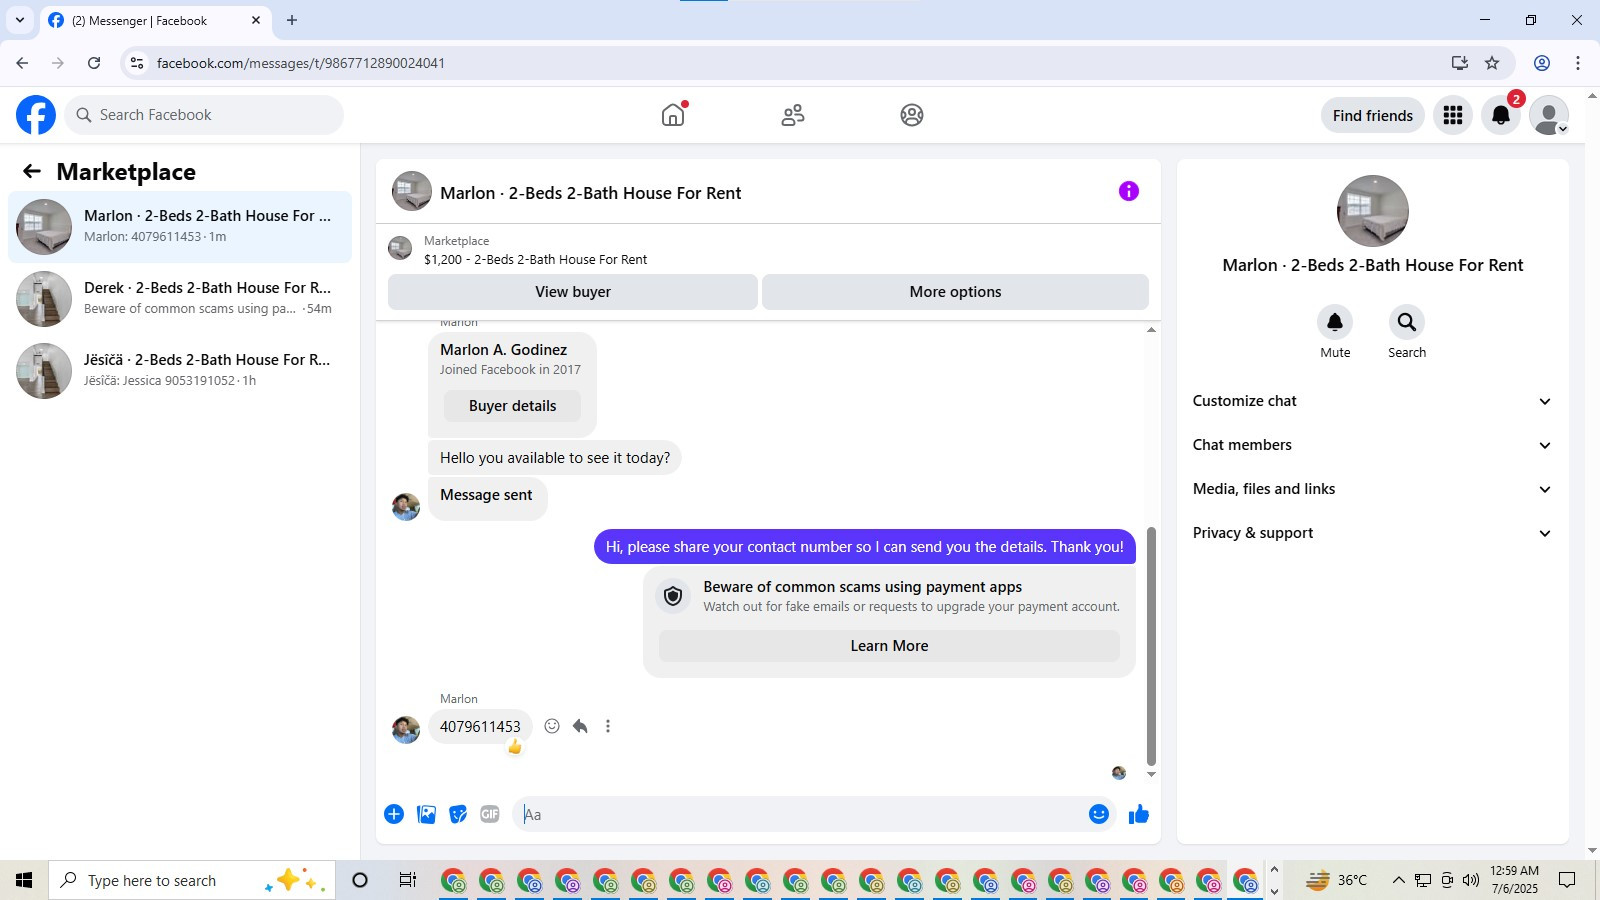The image size is (1600, 900).
Task: Click the $1,200 listing title link
Action: [x=535, y=259]
